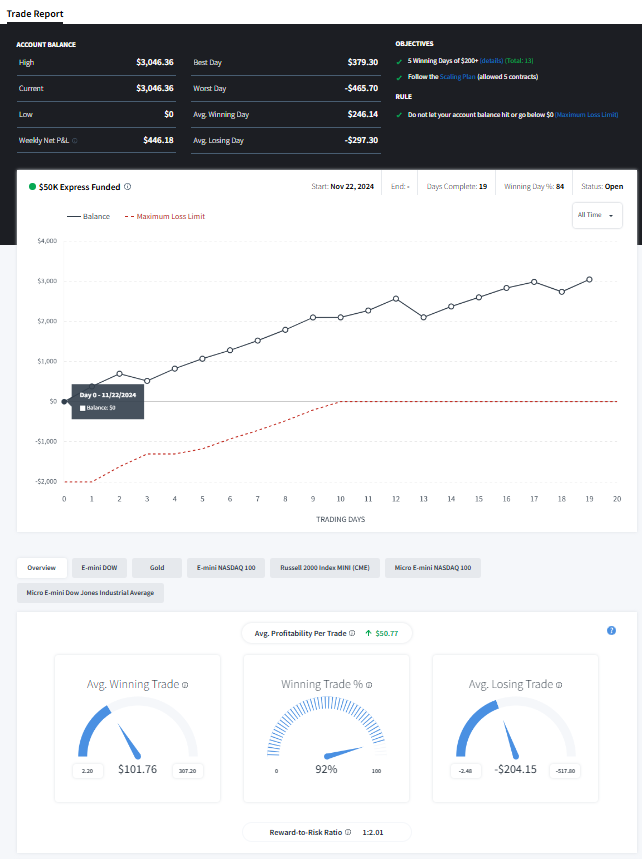Open the winning days details link
Image resolution: width=642 pixels, height=859 pixels.
pos(491,61)
